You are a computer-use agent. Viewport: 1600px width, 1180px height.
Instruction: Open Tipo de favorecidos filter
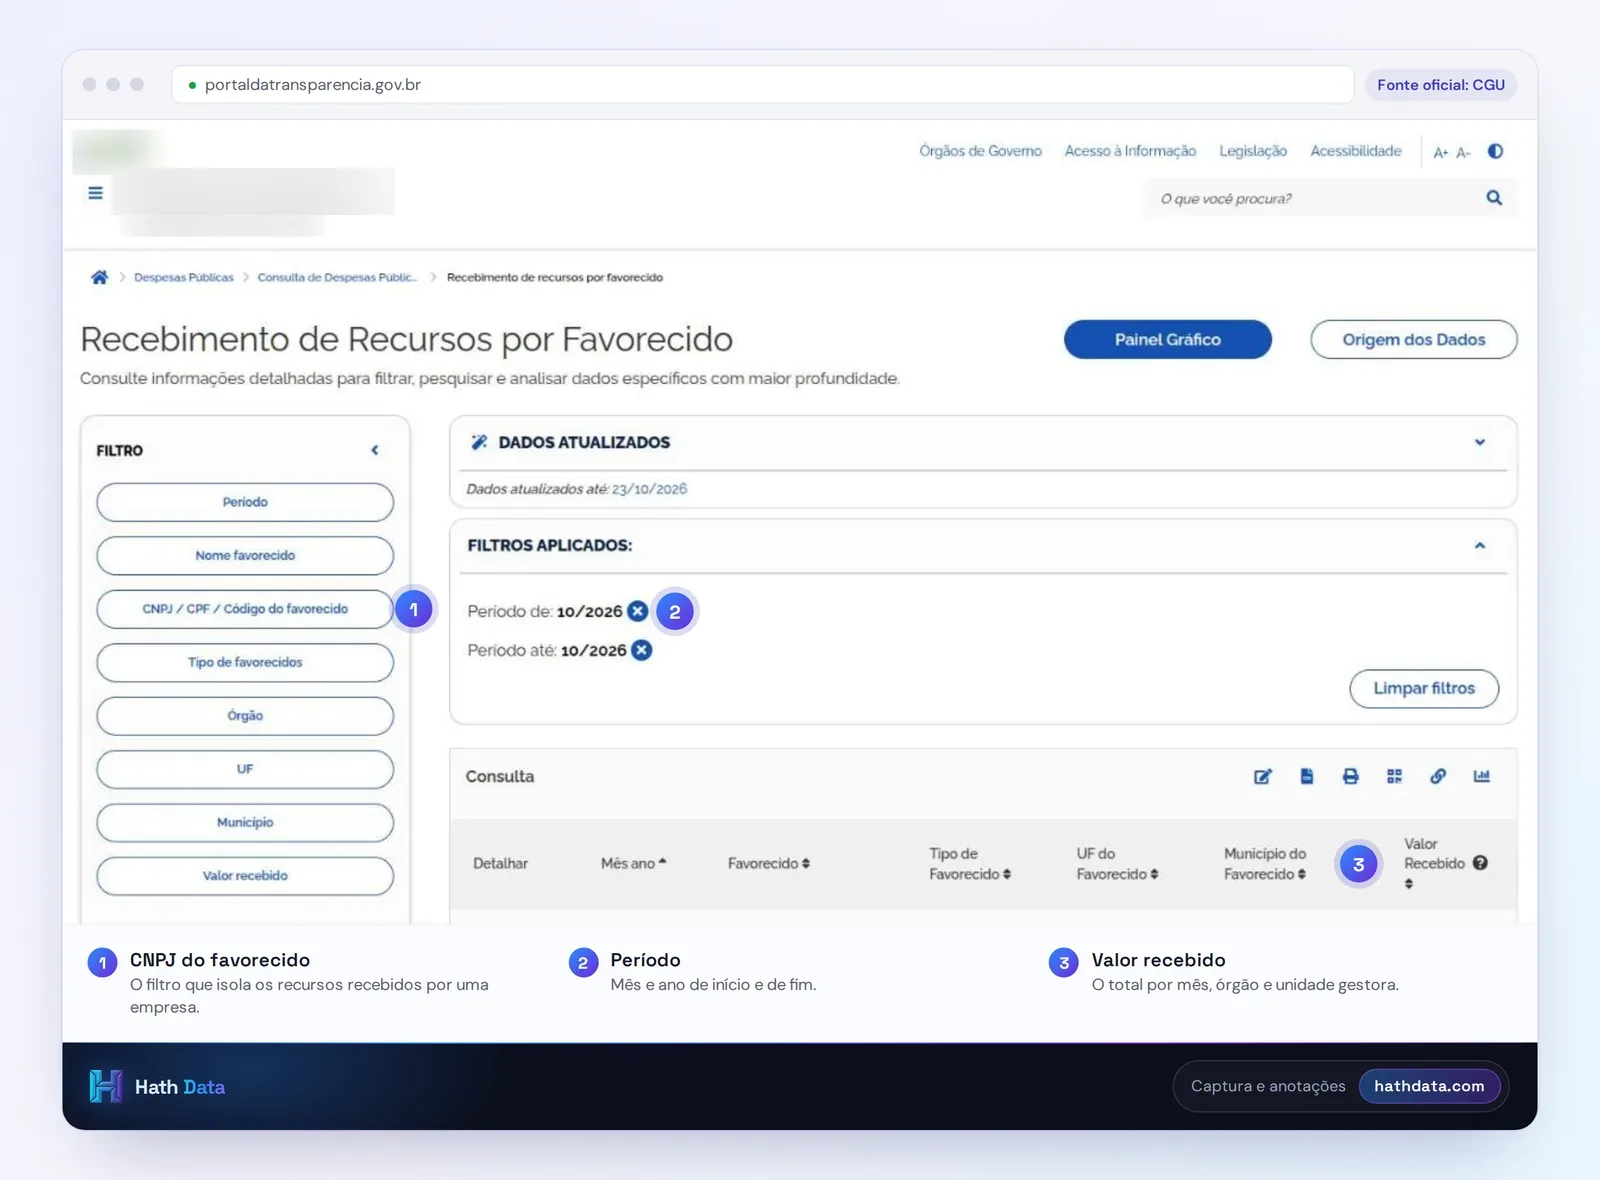point(245,662)
